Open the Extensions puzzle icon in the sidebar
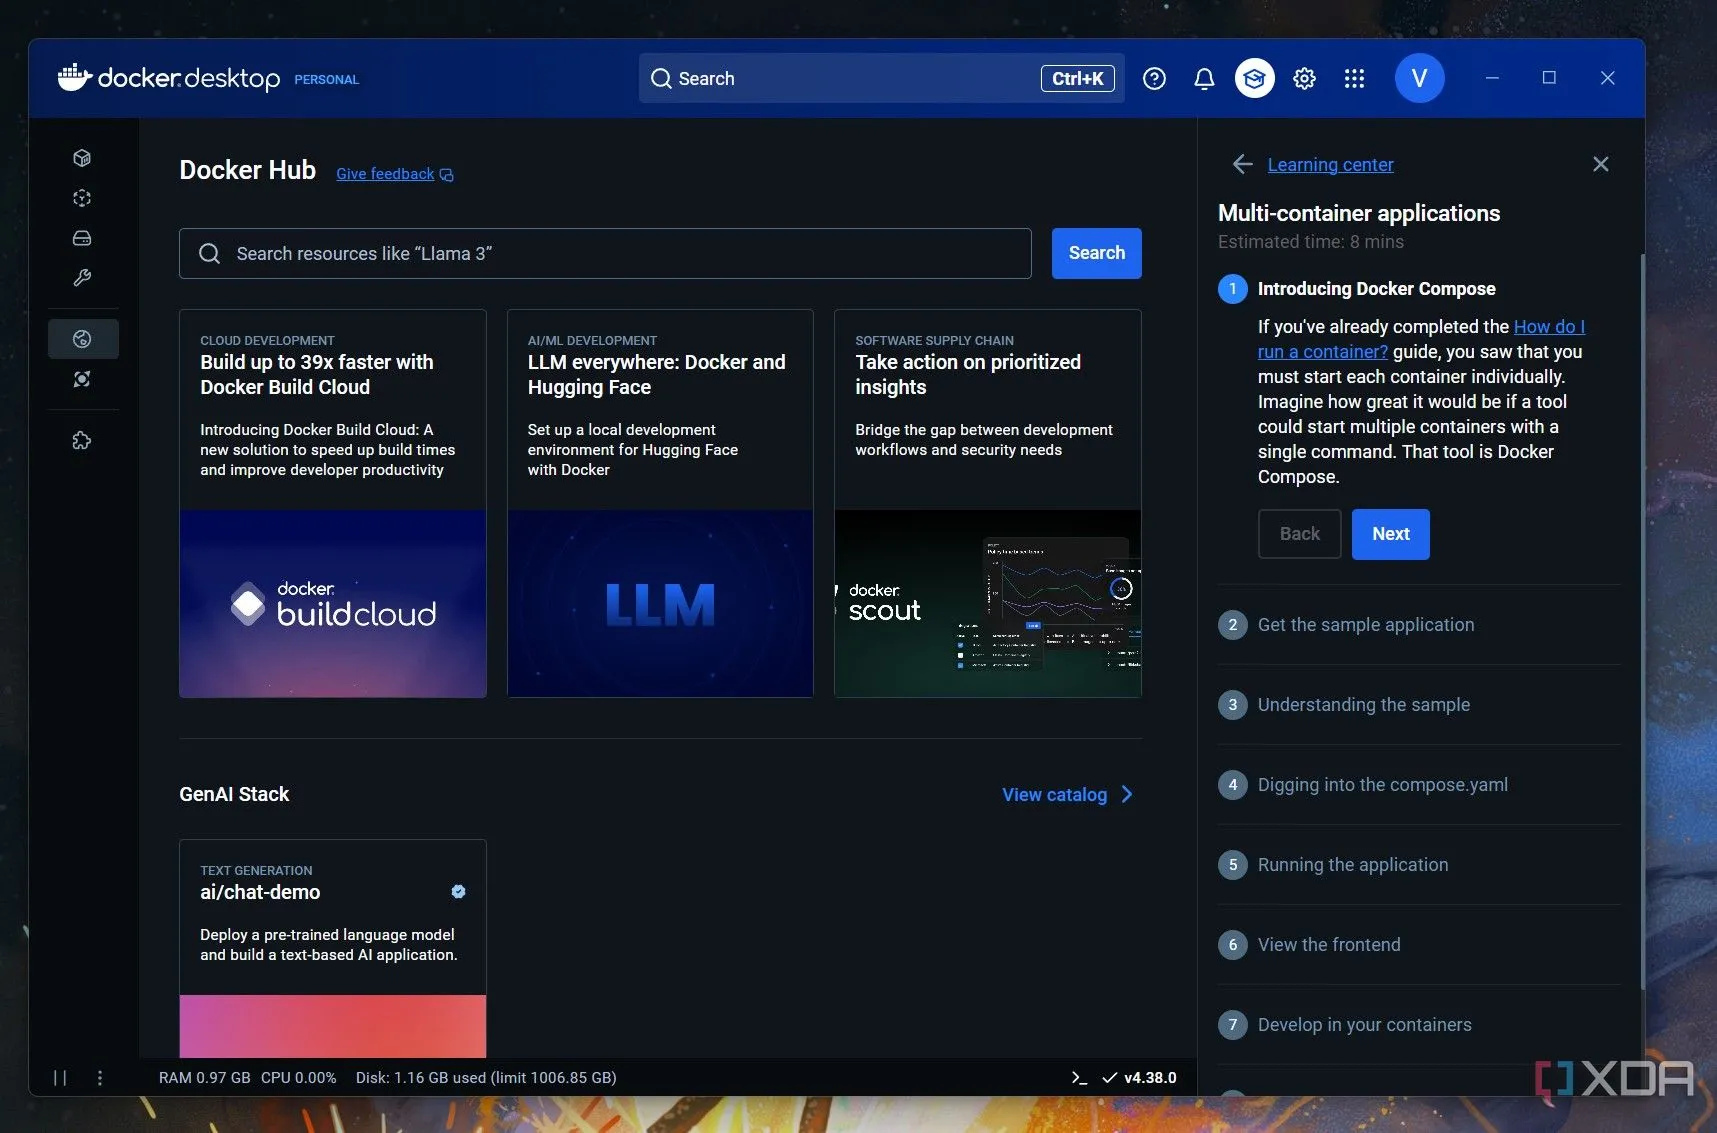Screen dimensions: 1717x1133 pos(82,440)
